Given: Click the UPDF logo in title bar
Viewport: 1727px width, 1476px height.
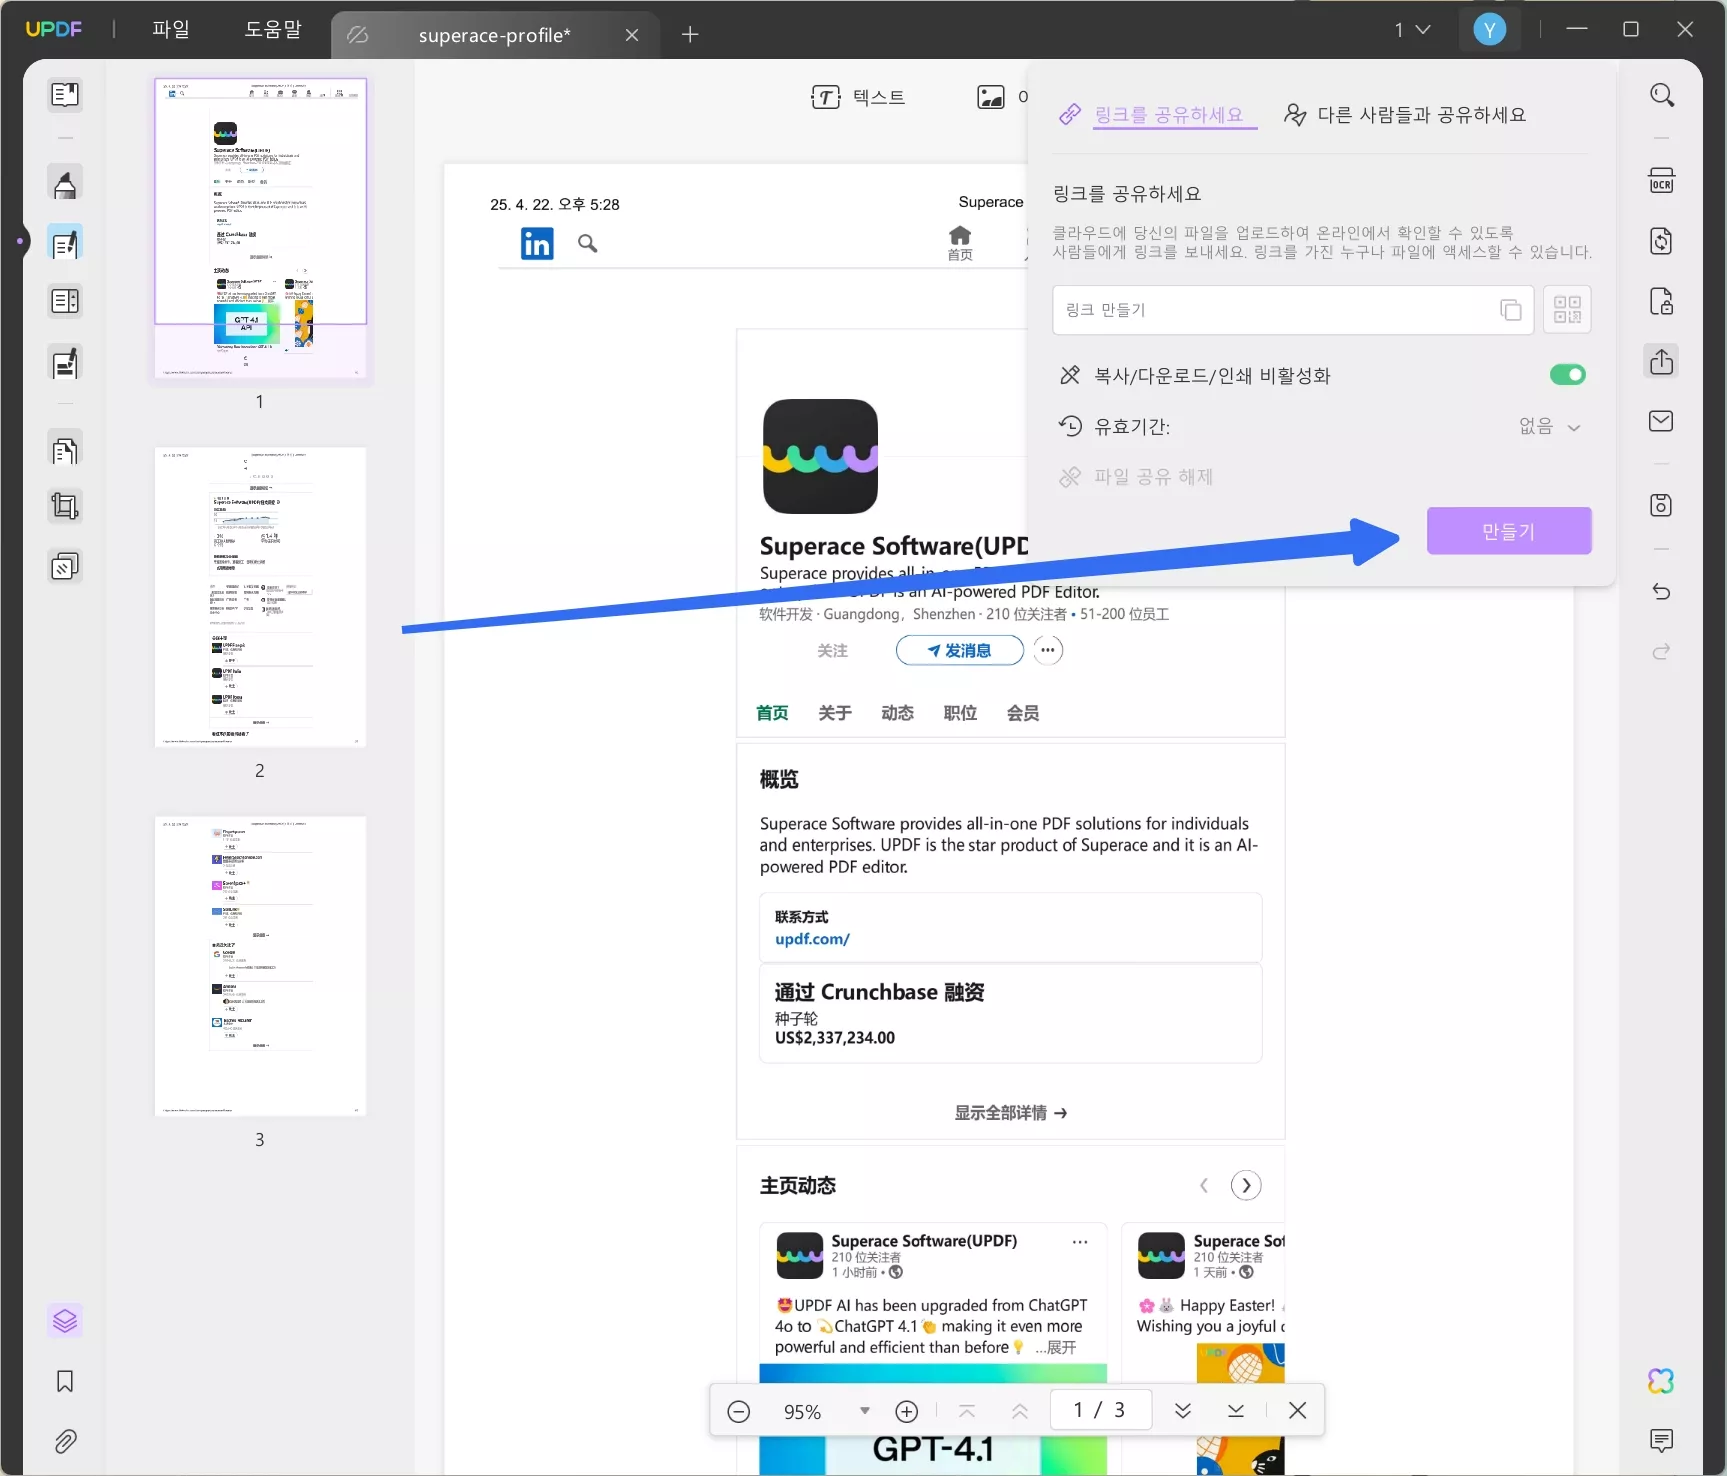Looking at the screenshot, I should [x=54, y=29].
